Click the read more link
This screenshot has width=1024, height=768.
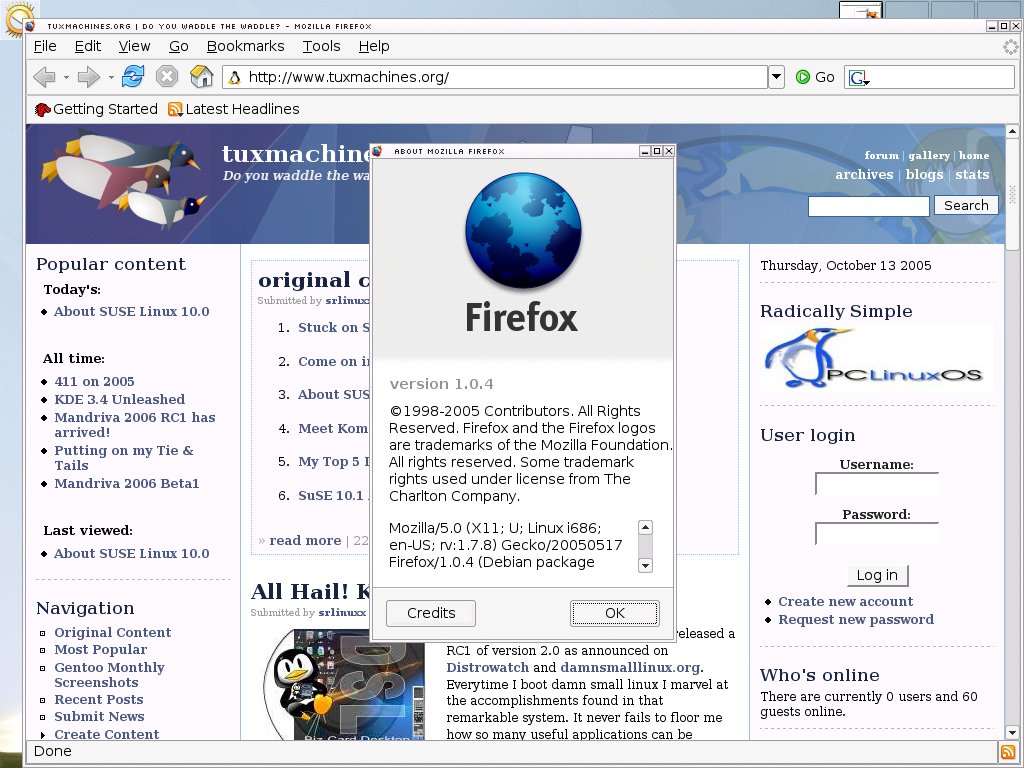coord(305,541)
